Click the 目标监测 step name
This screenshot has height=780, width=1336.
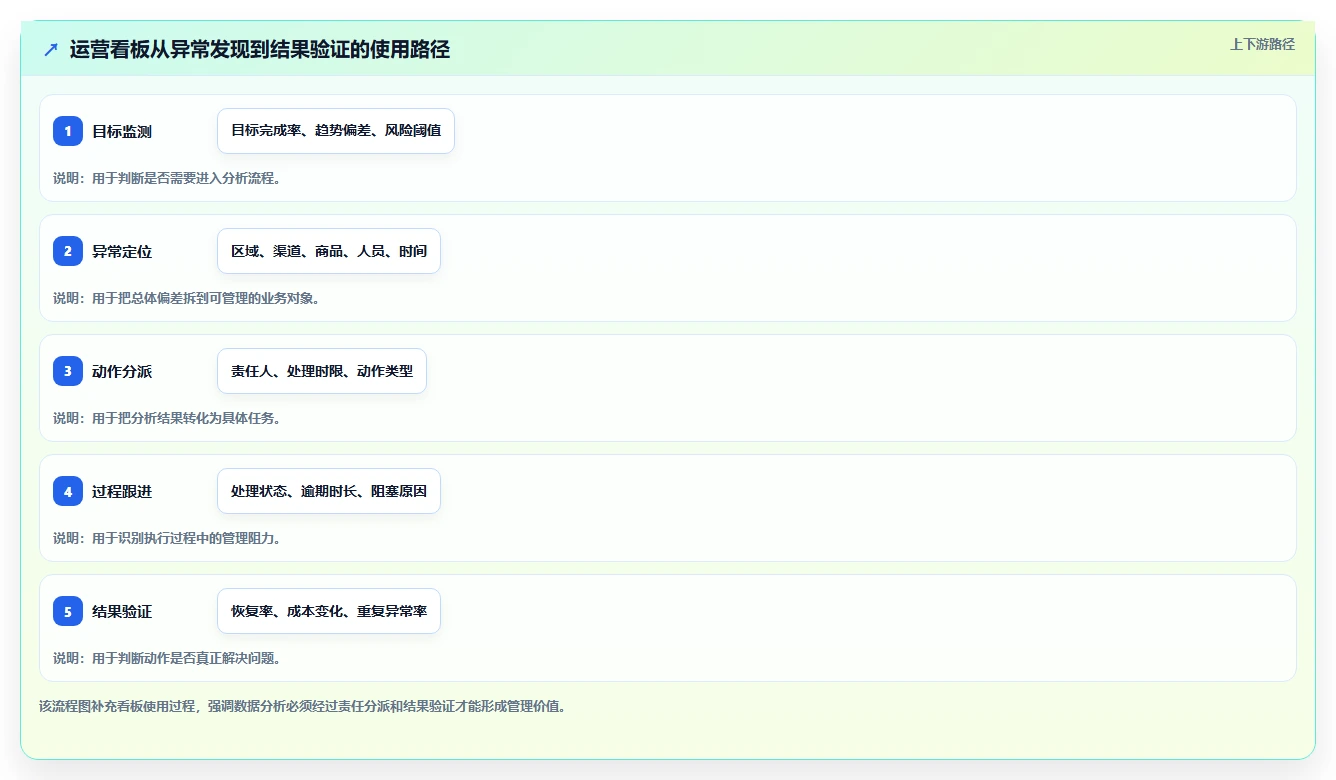[x=122, y=131]
